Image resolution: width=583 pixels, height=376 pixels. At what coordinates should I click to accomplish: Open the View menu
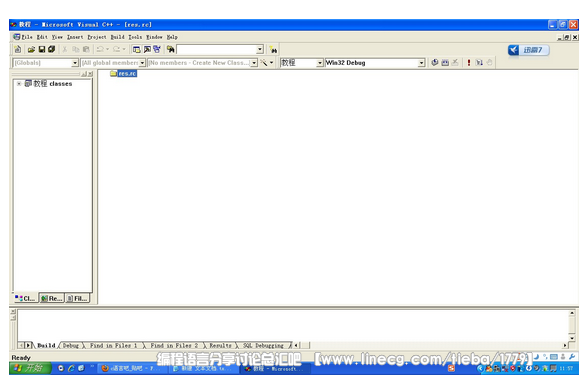(x=57, y=37)
